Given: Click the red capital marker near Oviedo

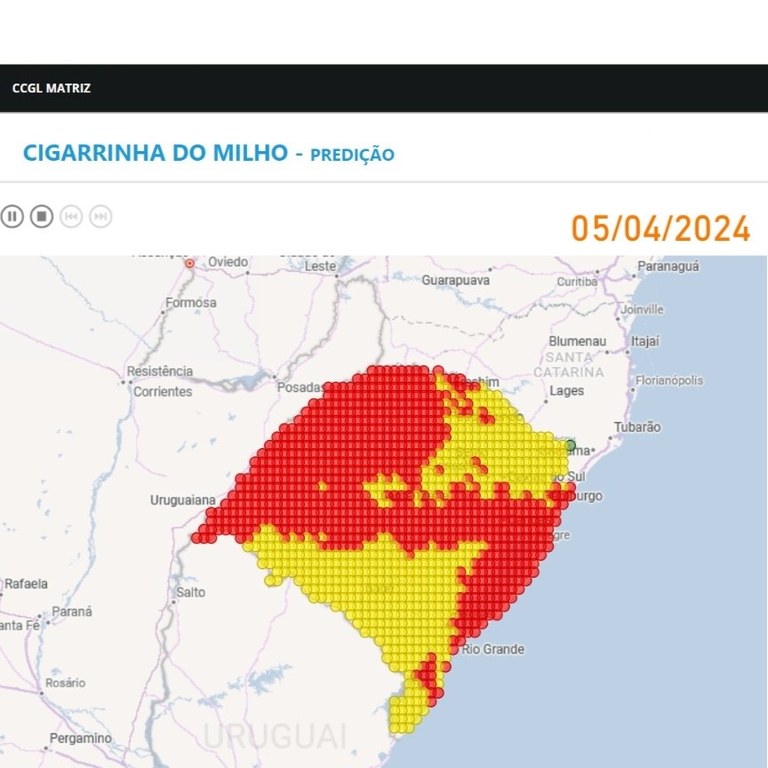Looking at the screenshot, I should 190,263.
